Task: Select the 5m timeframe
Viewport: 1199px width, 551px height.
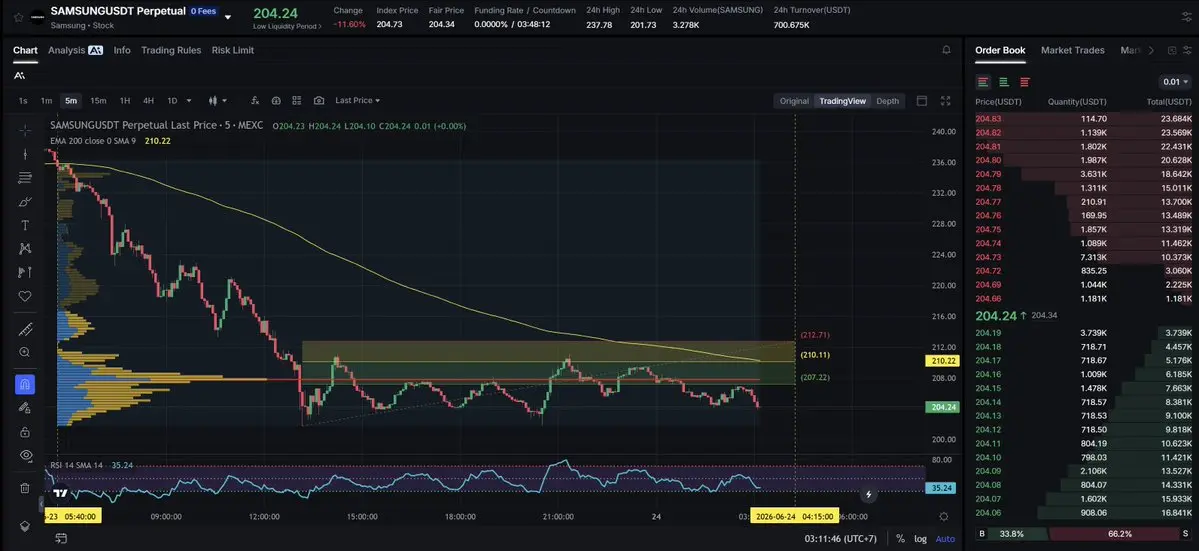Action: [71, 101]
